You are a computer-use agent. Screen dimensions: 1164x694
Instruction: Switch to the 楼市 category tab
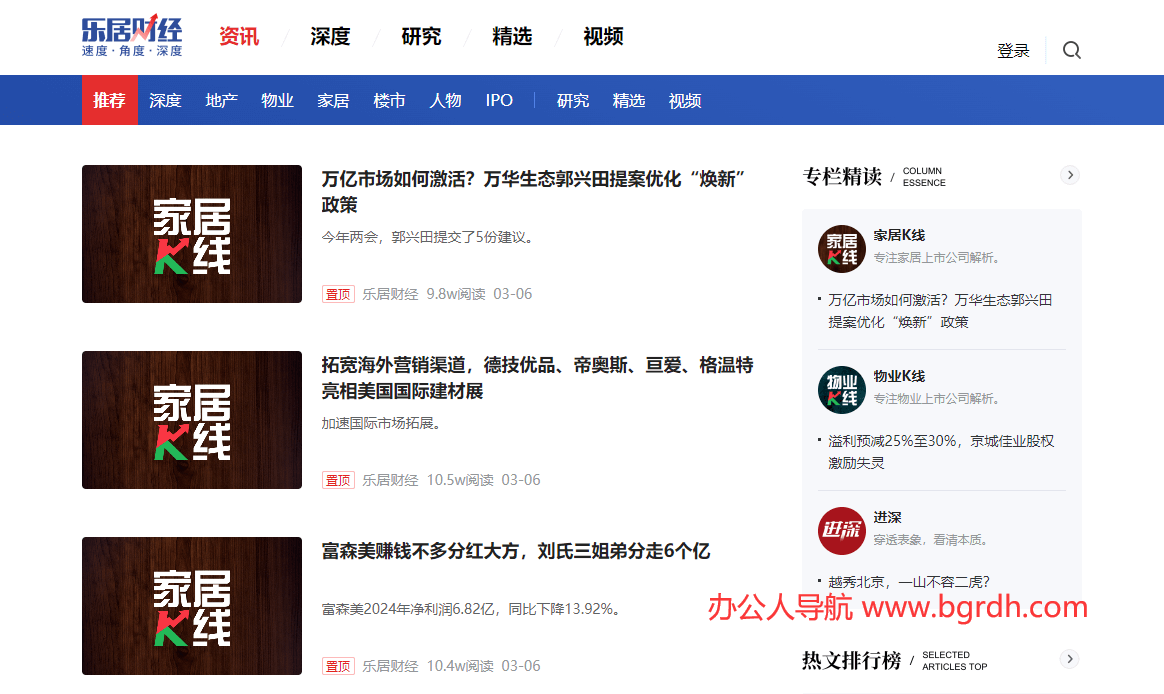point(389,100)
